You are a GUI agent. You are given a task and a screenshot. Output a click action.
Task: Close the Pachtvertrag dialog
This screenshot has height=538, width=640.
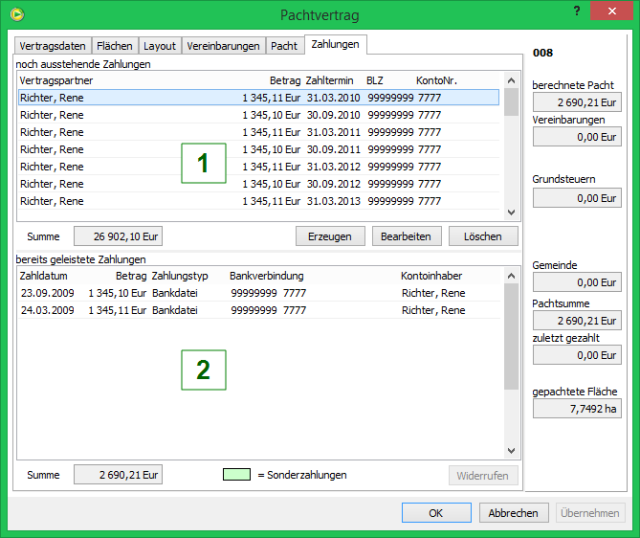[x=611, y=11]
